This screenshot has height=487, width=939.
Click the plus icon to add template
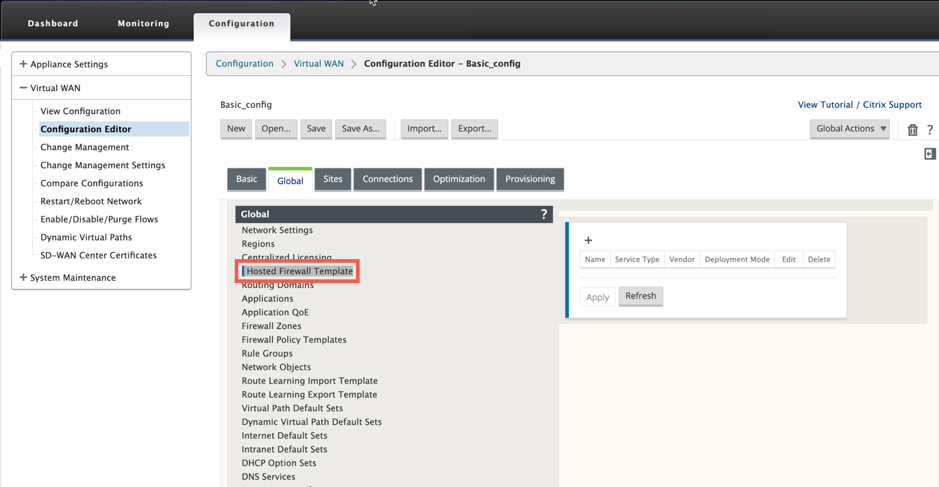pyautogui.click(x=588, y=240)
